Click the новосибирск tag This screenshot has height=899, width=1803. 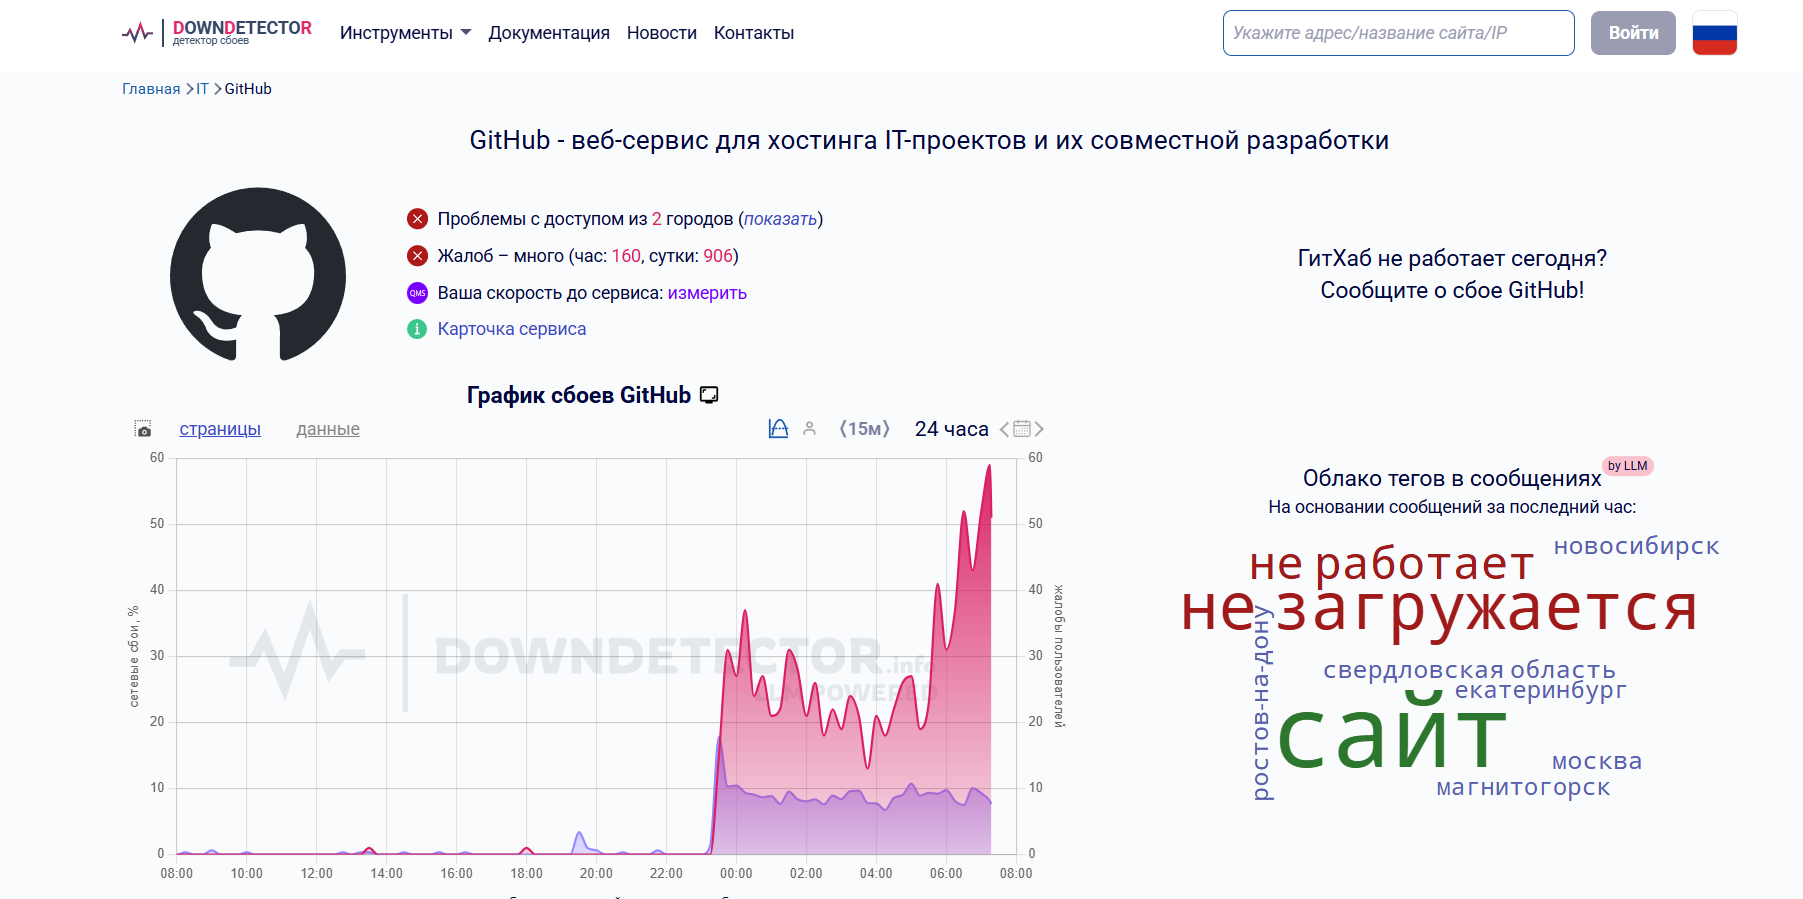pyautogui.click(x=1636, y=546)
